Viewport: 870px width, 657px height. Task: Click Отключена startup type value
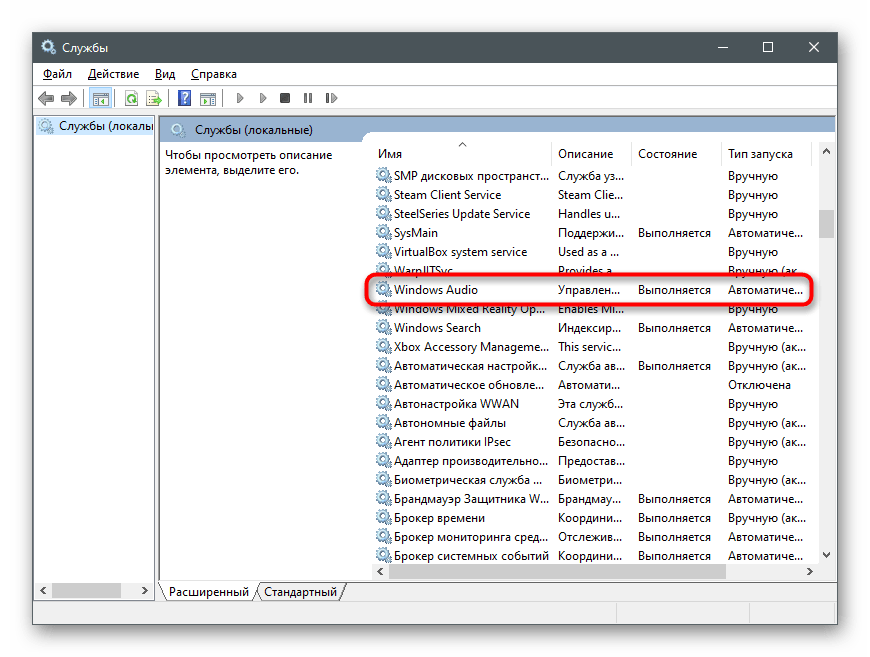759,385
